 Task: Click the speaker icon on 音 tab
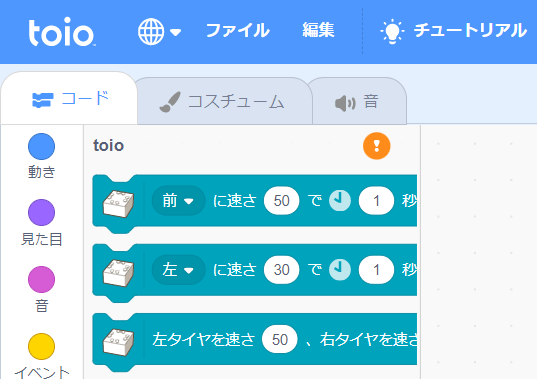tap(345, 103)
